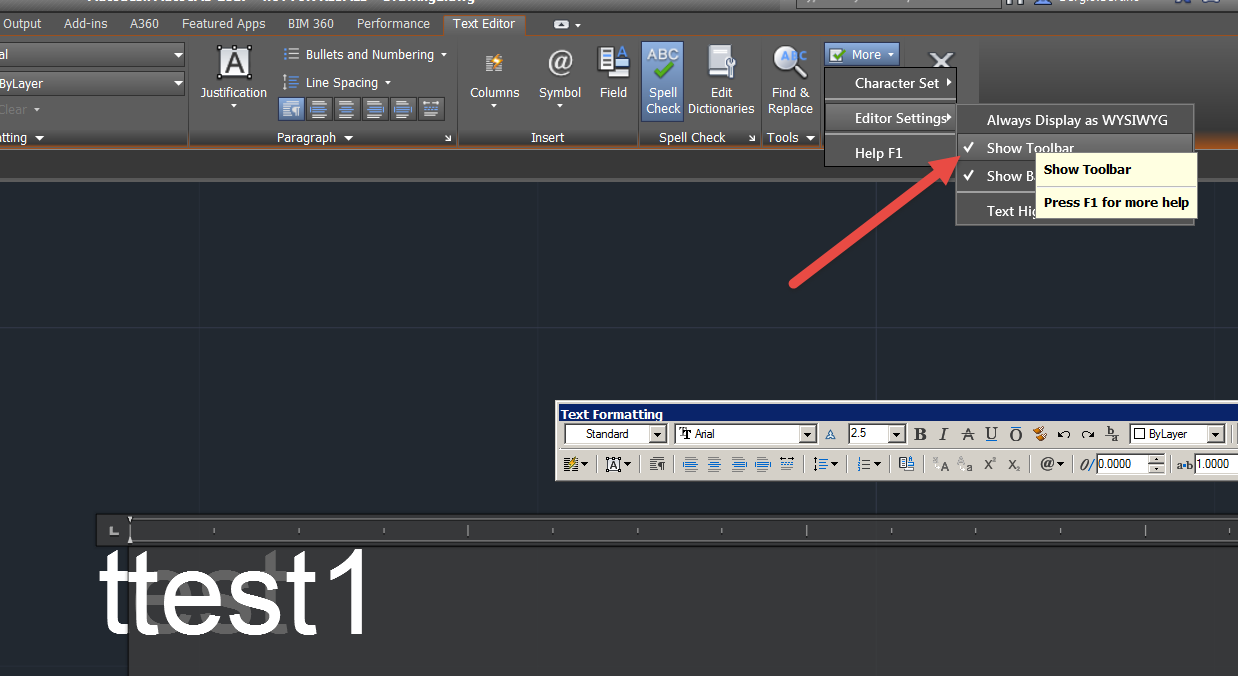Screen dimensions: 1238x676
Task: Open the Symbol tool
Action: click(559, 75)
